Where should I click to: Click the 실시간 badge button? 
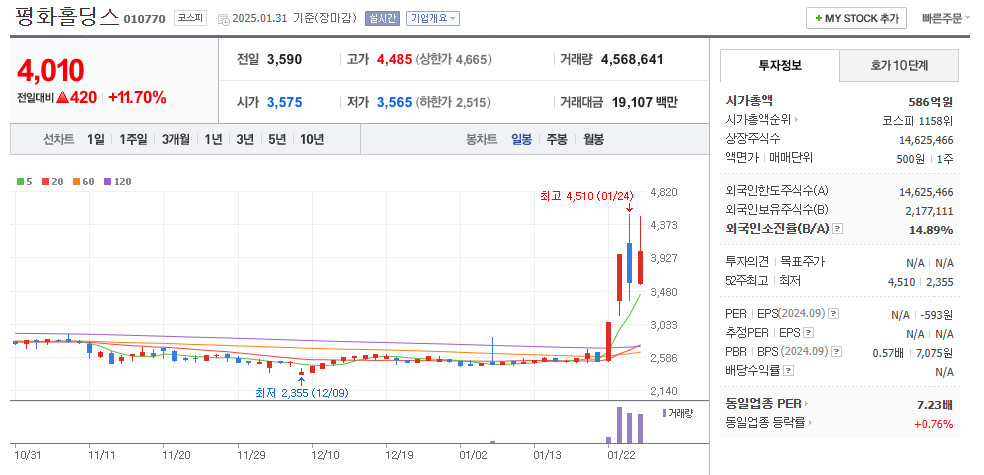point(382,18)
